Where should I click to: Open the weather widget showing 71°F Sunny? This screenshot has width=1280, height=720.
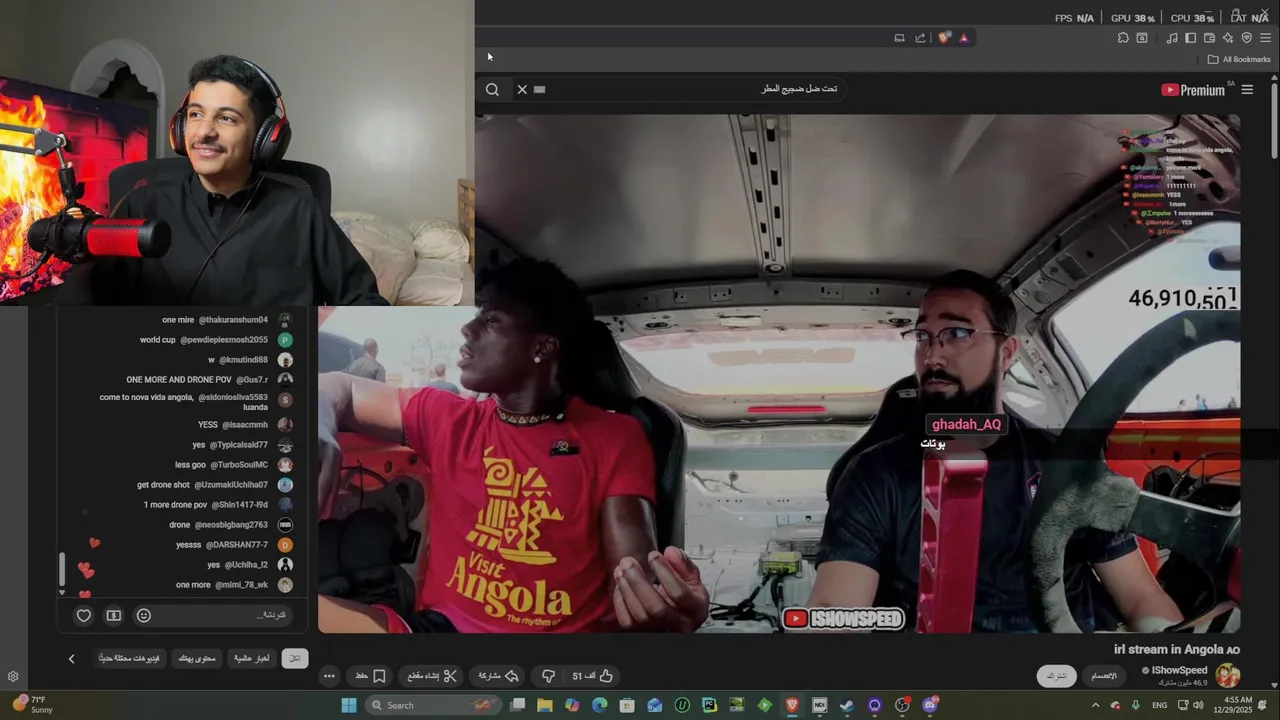(32, 705)
